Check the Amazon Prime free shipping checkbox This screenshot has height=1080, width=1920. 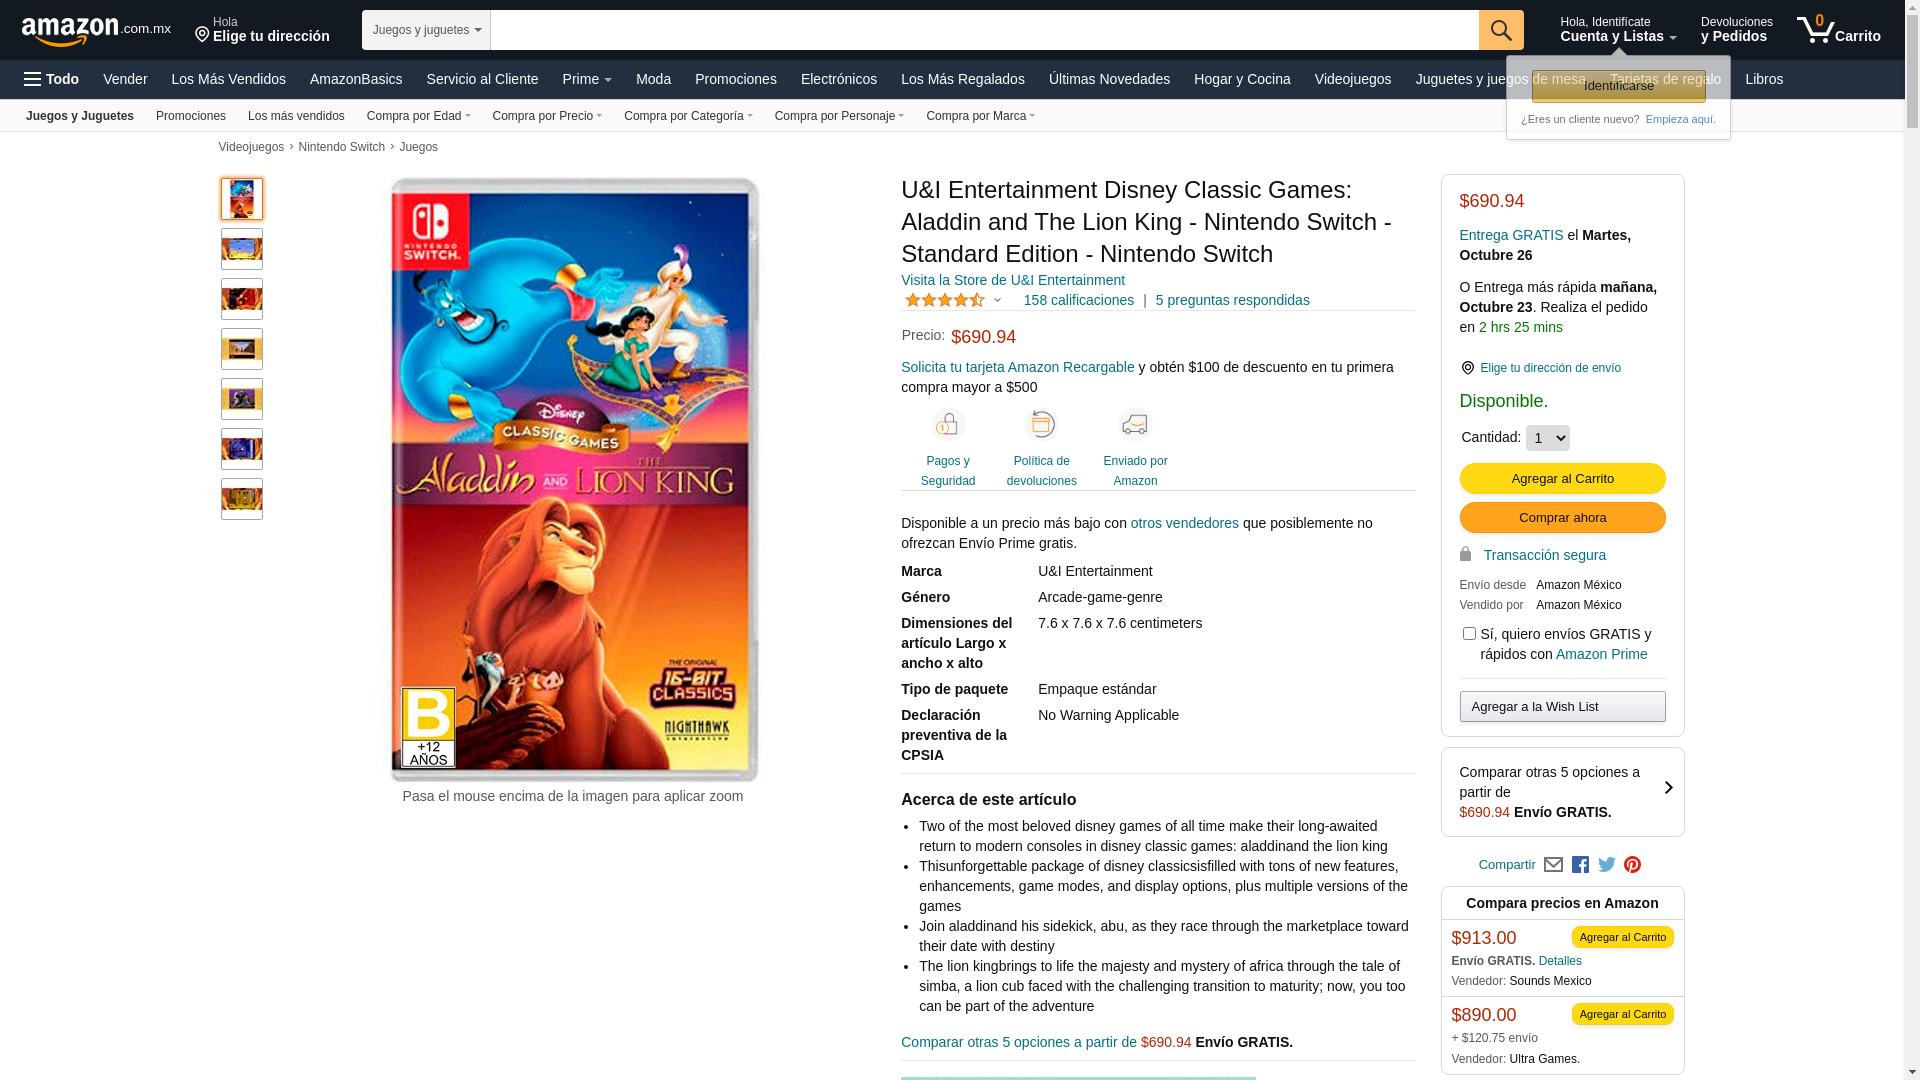click(x=1469, y=633)
